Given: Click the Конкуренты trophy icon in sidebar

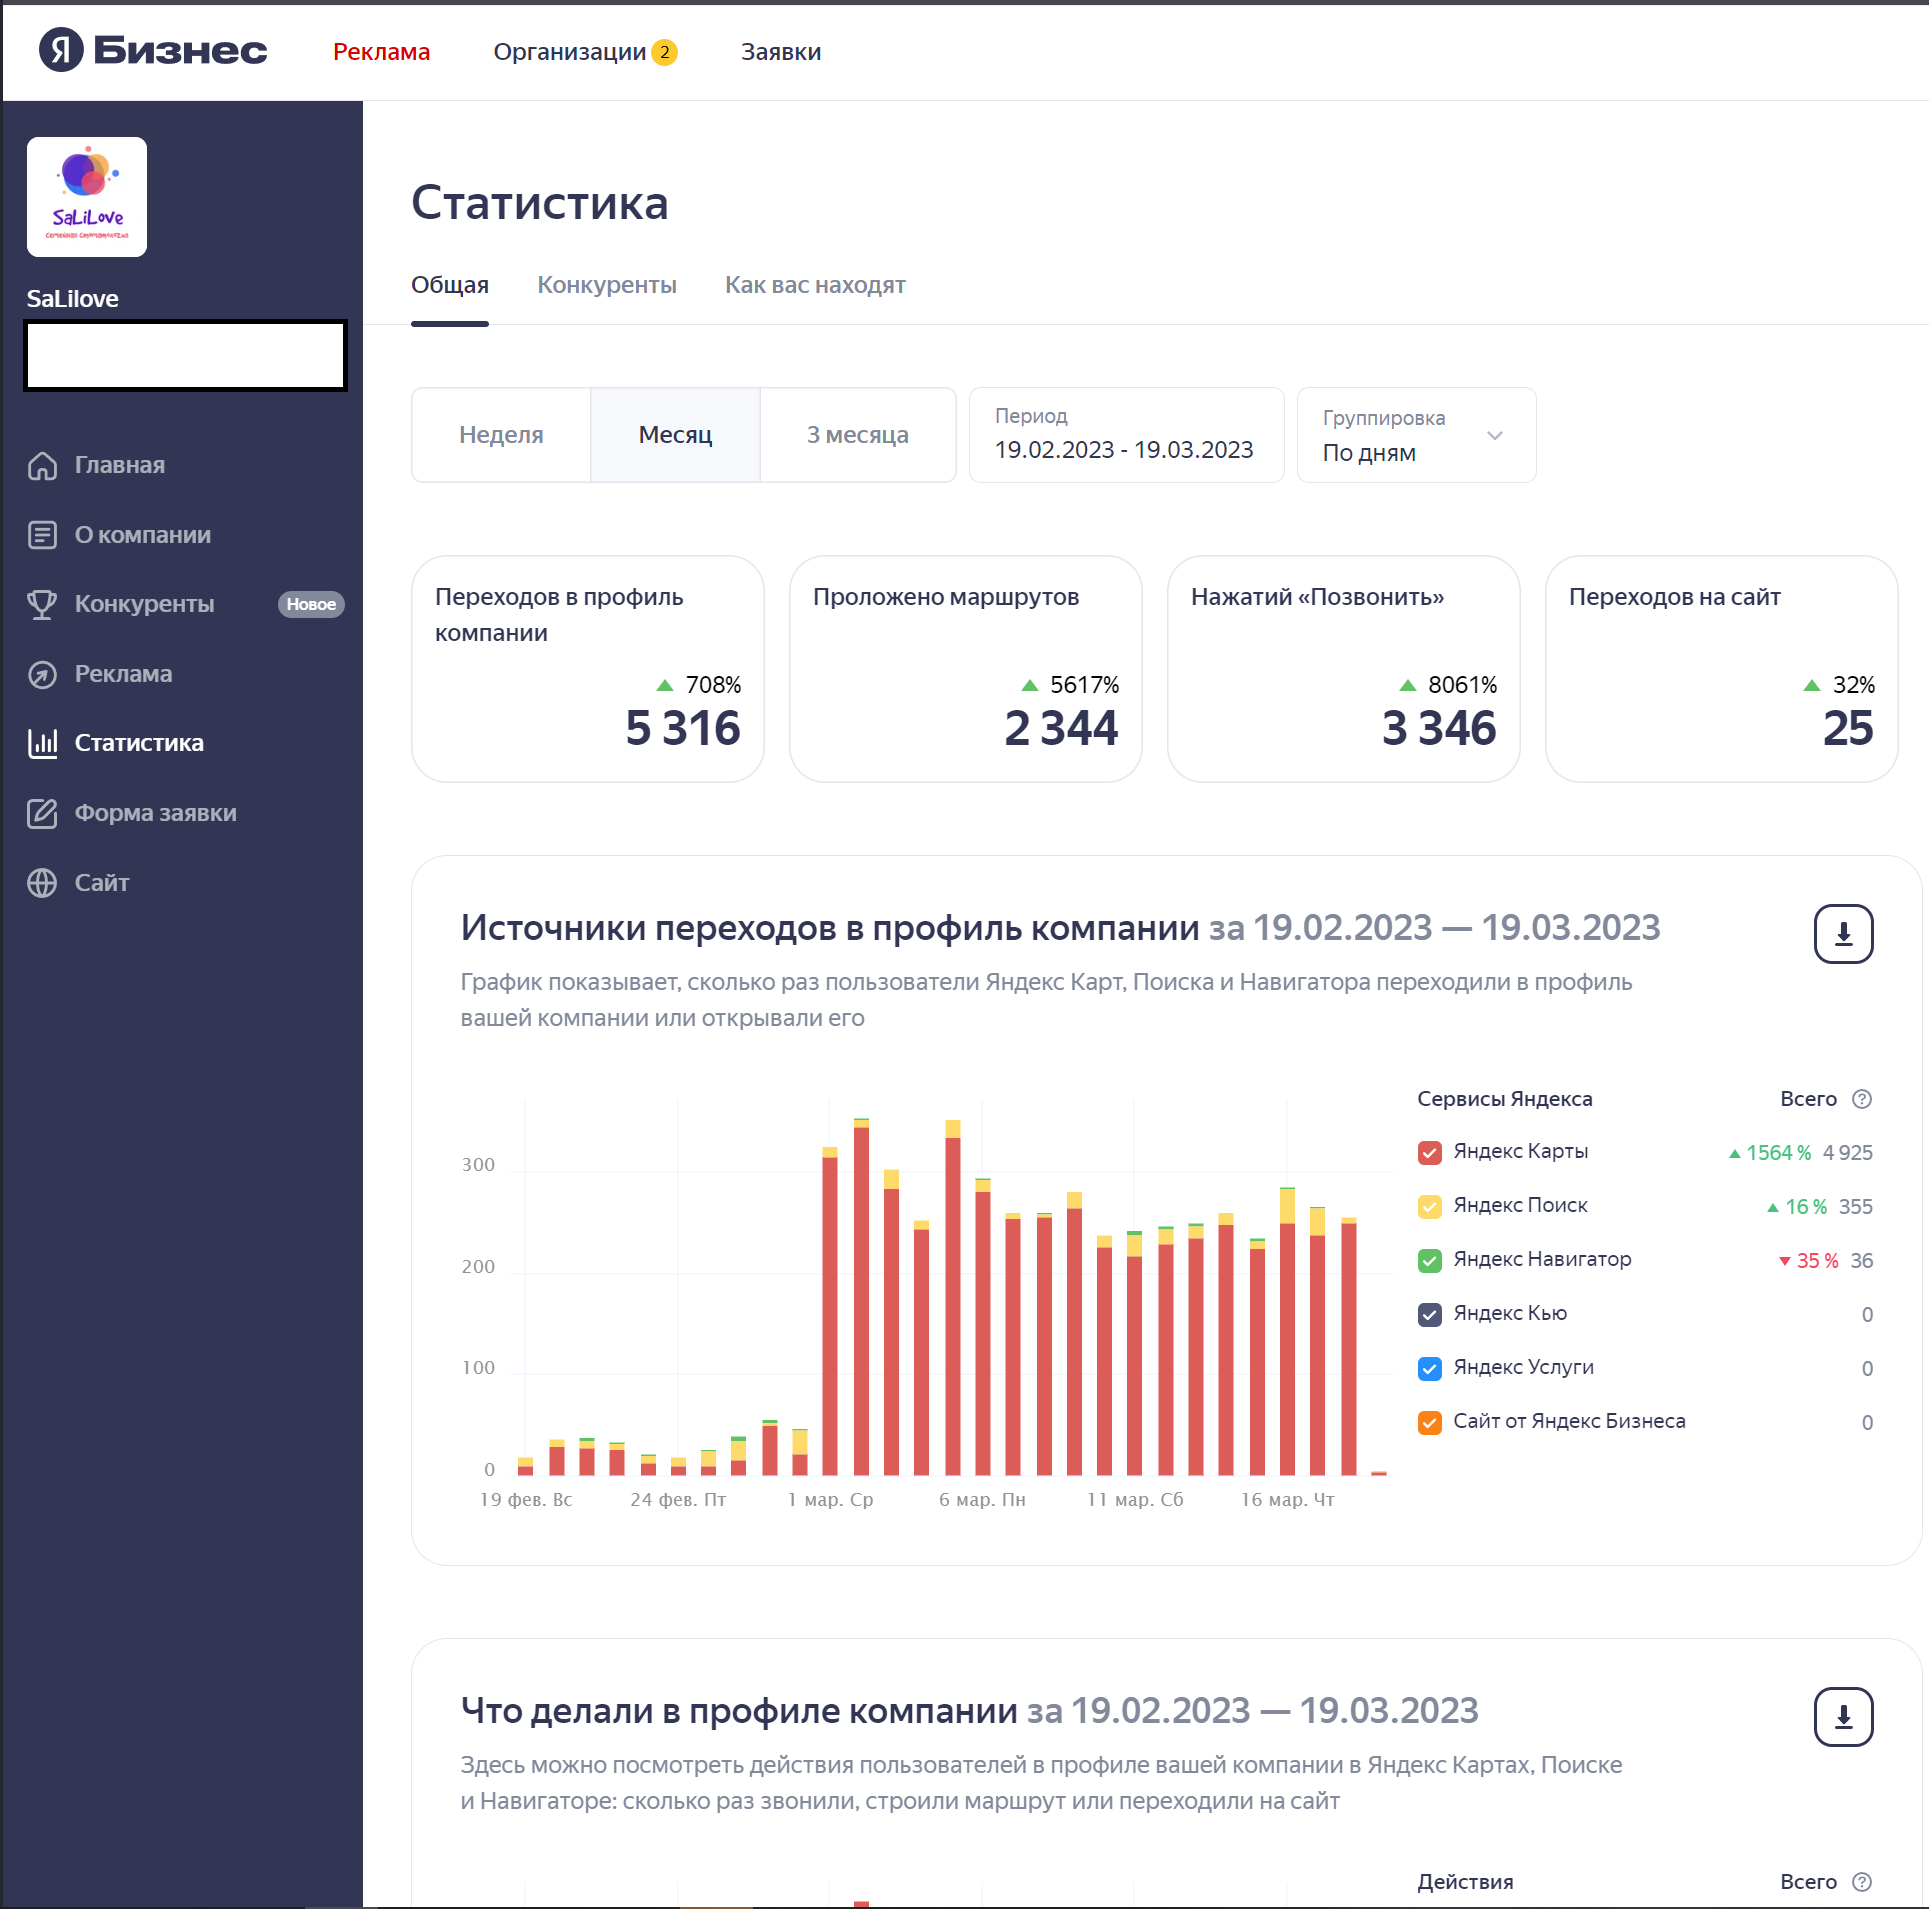Looking at the screenshot, I should 42,604.
